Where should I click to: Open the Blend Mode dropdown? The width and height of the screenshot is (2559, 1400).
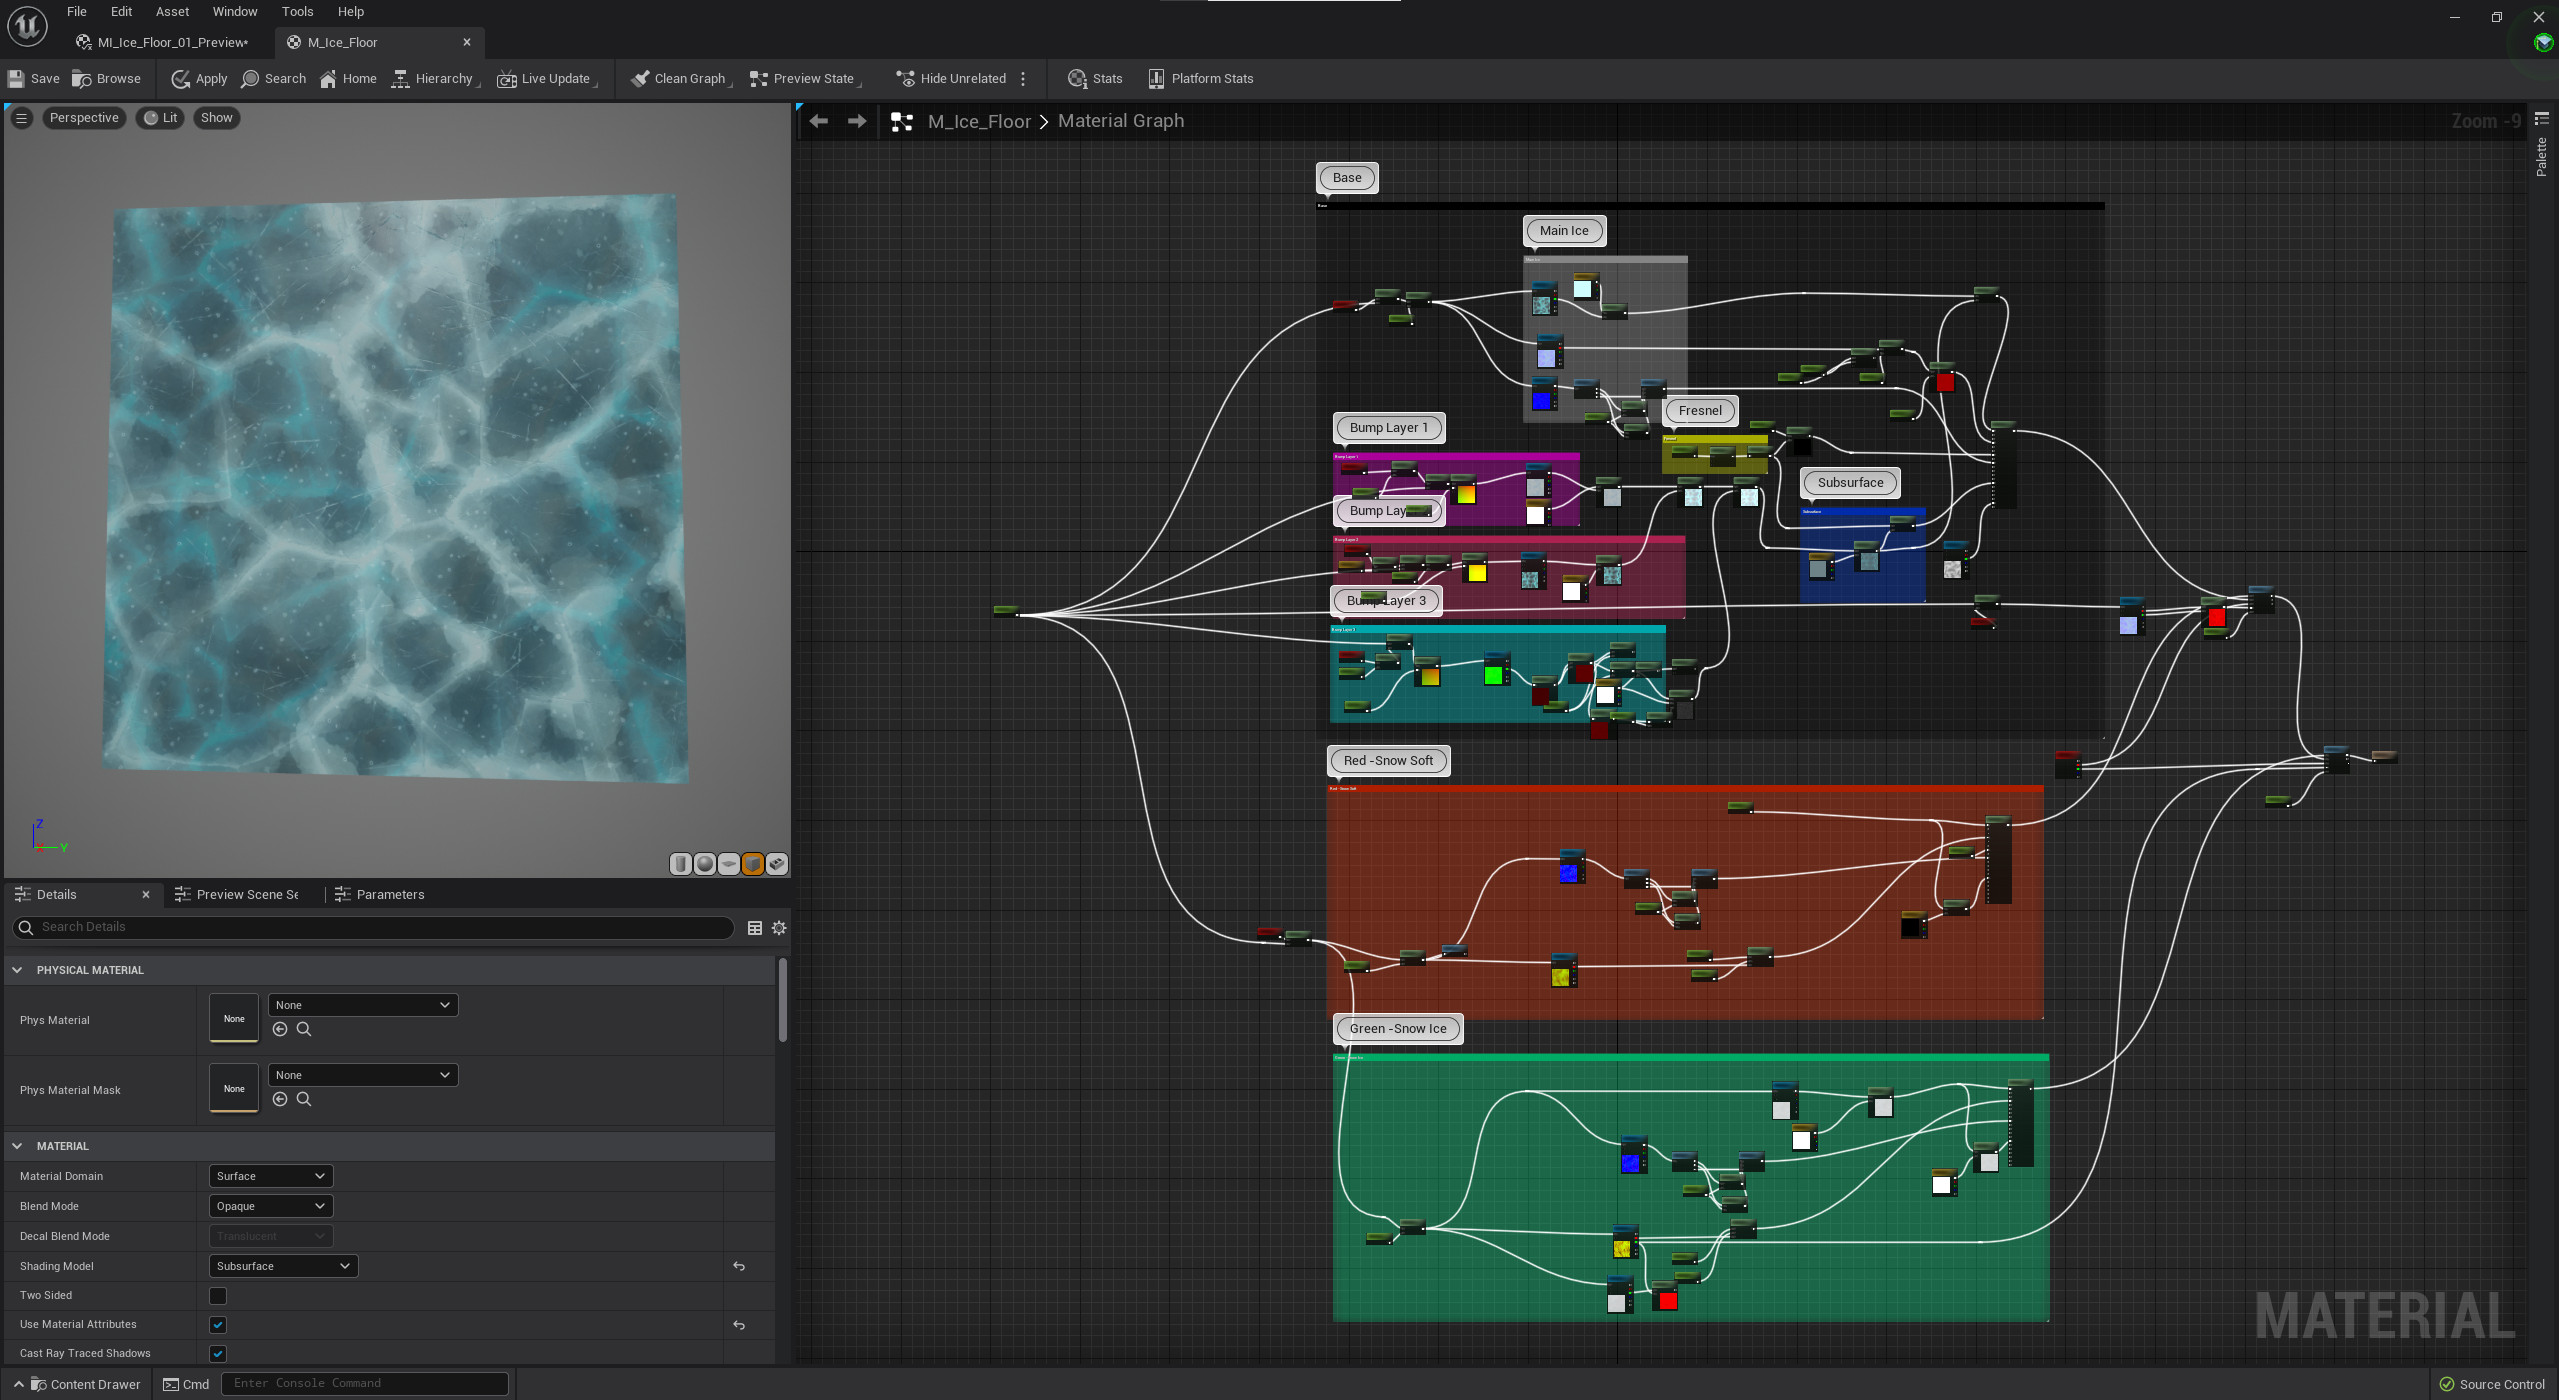point(267,1205)
